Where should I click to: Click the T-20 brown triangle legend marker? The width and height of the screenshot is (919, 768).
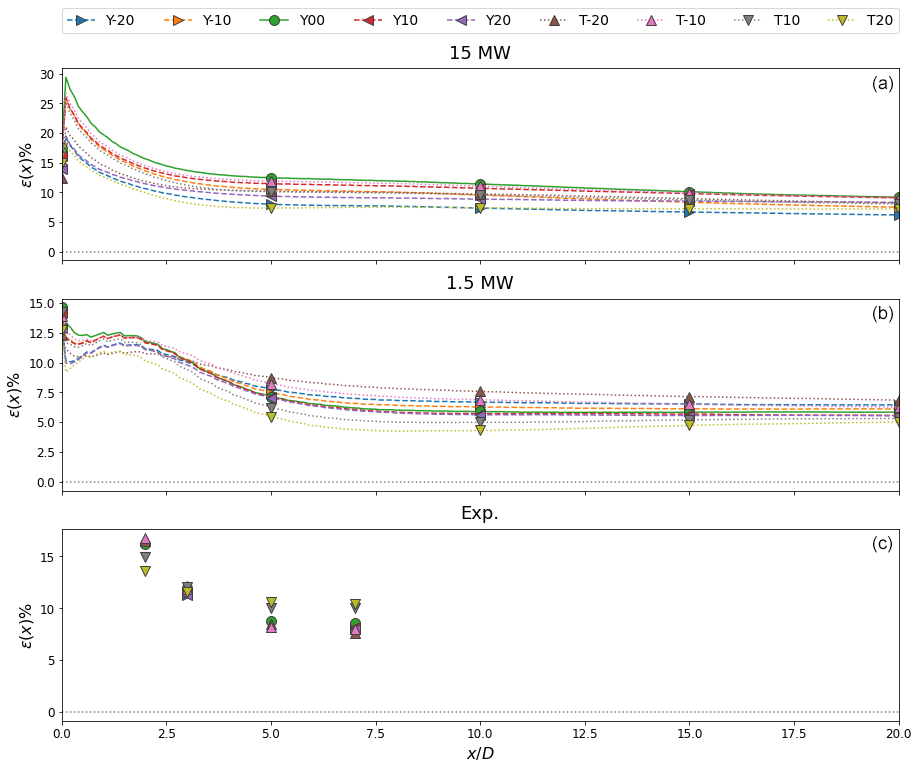pos(554,20)
